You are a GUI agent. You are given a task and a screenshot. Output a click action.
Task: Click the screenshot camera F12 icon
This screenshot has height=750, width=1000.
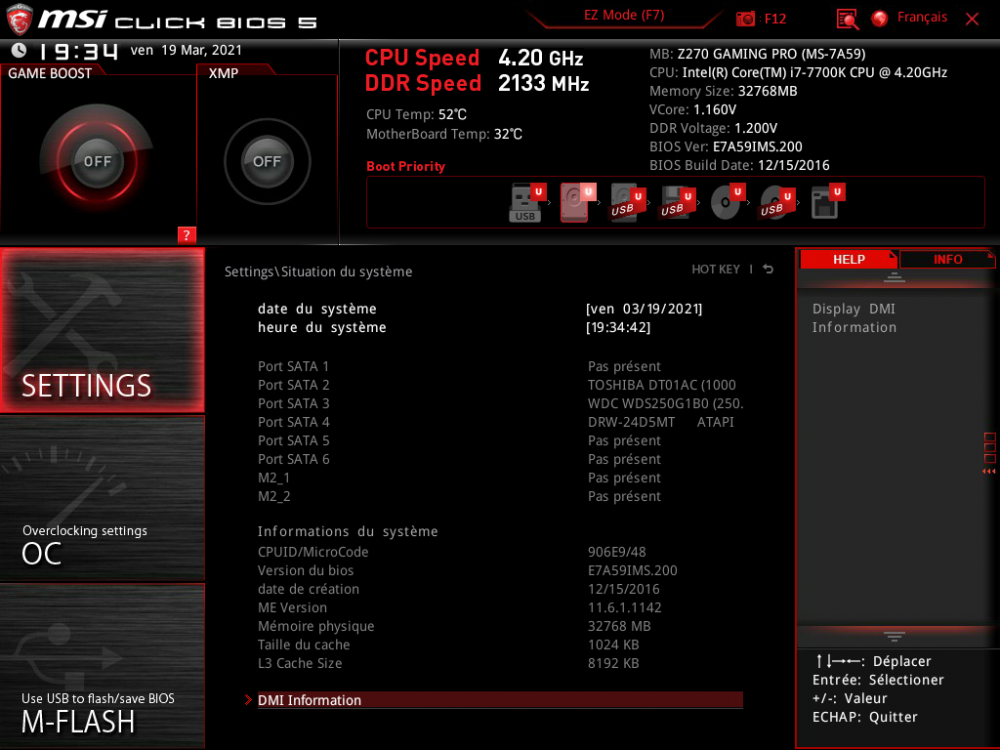click(x=761, y=18)
